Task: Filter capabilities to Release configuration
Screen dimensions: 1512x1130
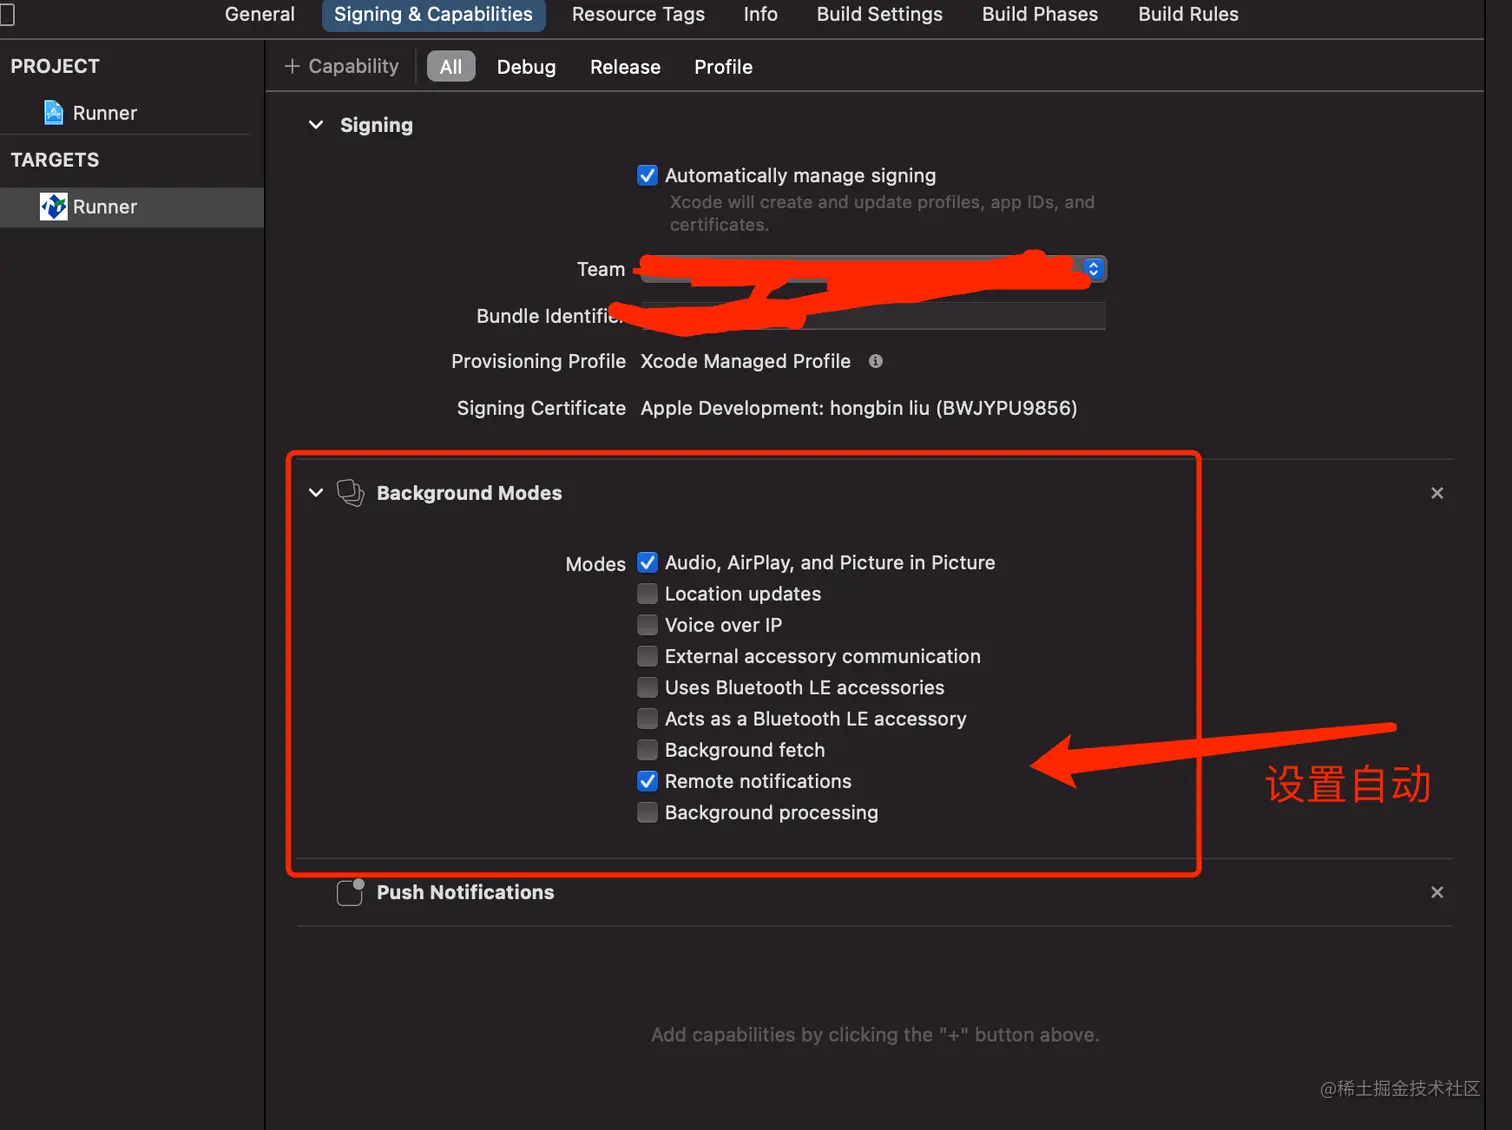Action: 625,67
